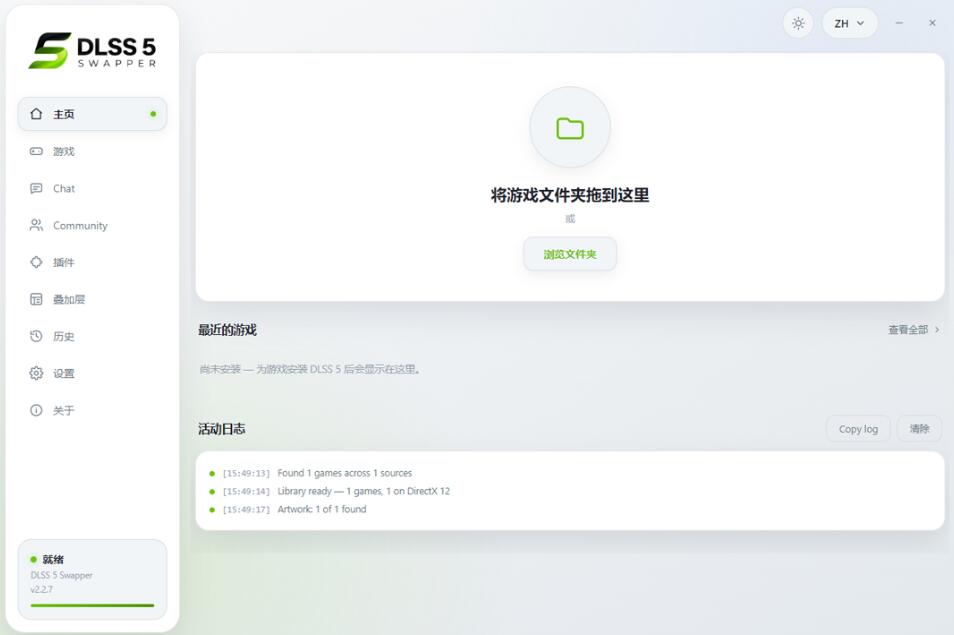Open the ZH language dropdown
The width and height of the screenshot is (954, 635).
point(849,23)
